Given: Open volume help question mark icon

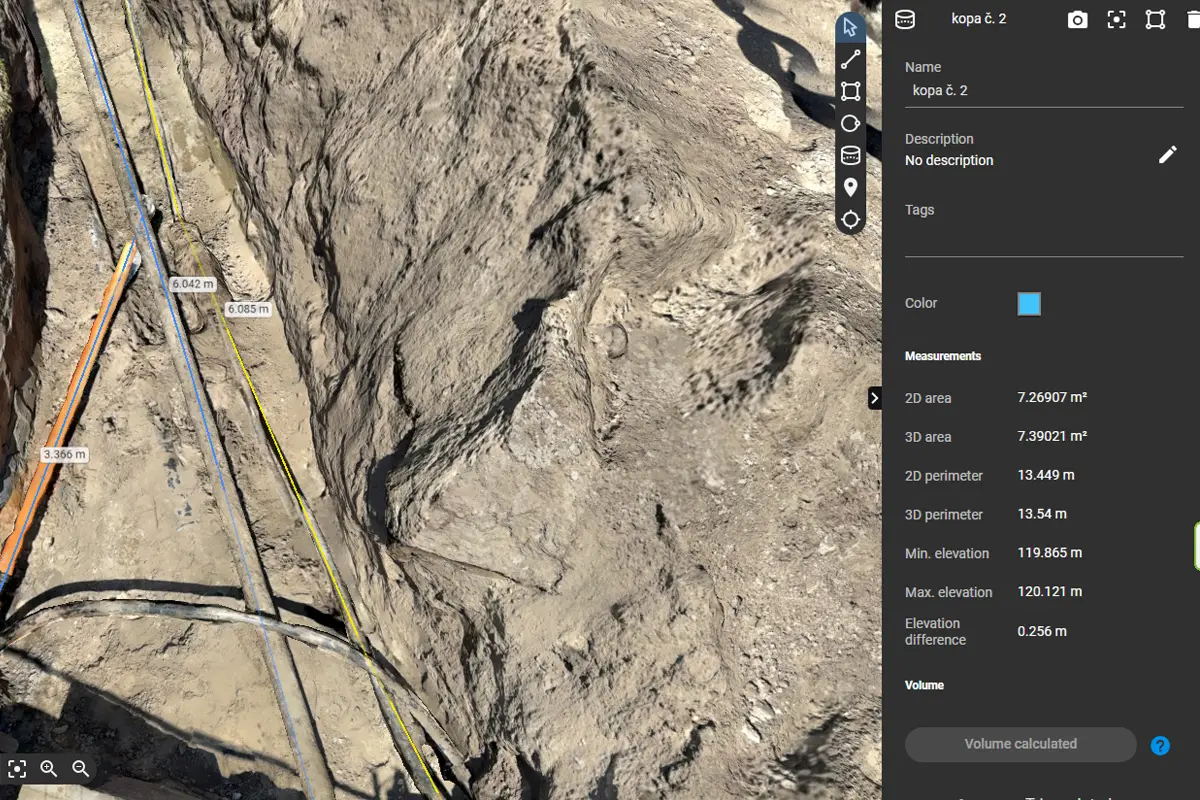Looking at the screenshot, I should [x=1160, y=745].
